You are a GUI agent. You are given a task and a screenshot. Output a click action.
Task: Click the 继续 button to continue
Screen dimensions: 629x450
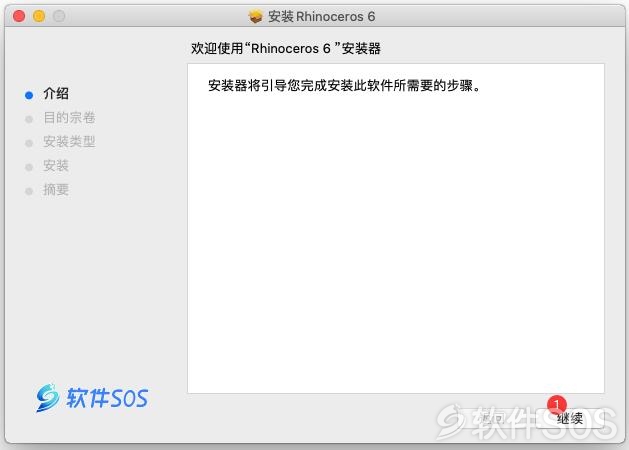[570, 419]
